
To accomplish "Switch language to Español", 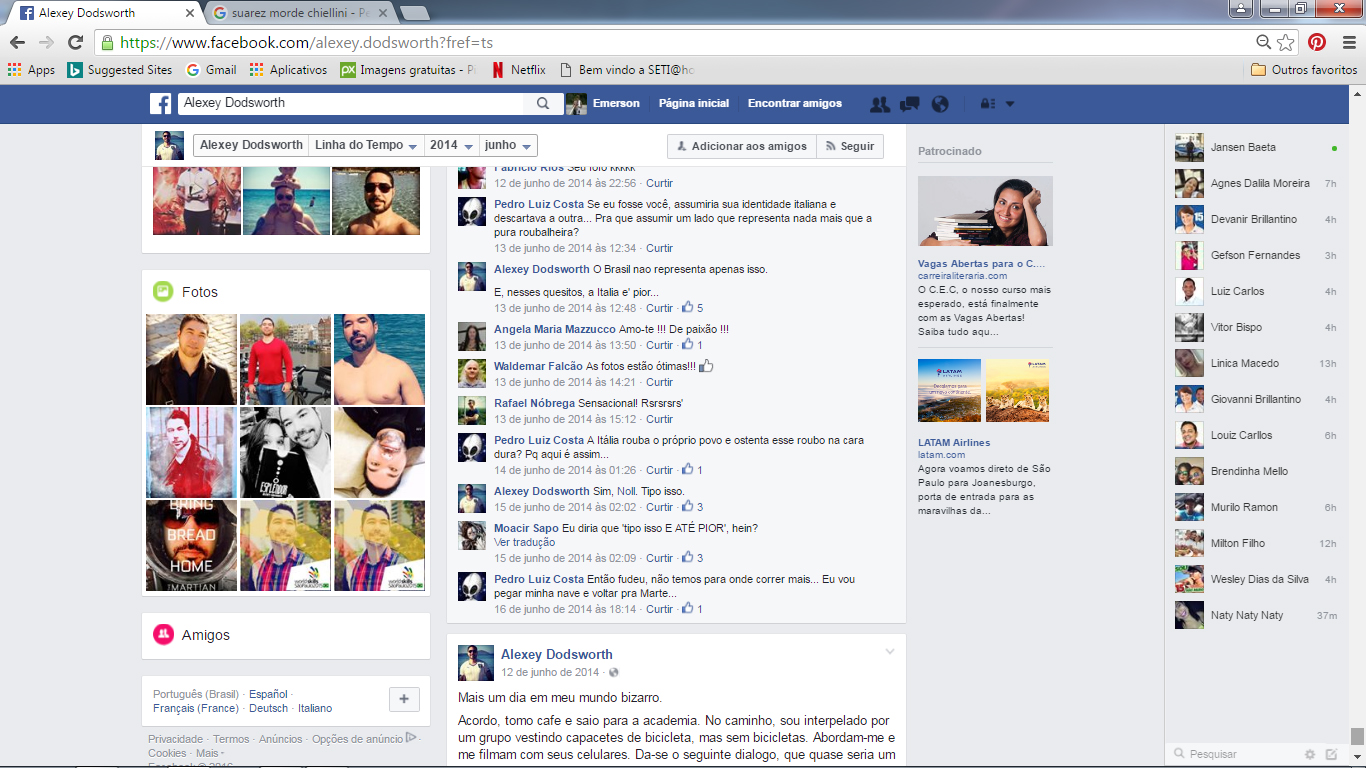I will pos(268,694).
